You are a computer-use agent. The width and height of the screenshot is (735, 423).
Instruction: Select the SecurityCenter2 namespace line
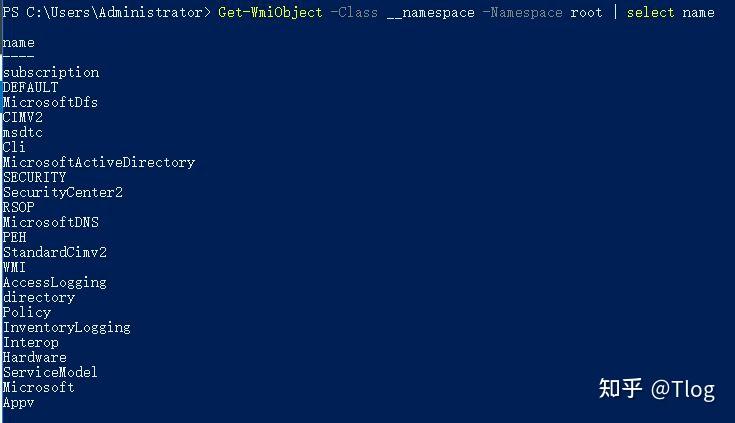63,192
